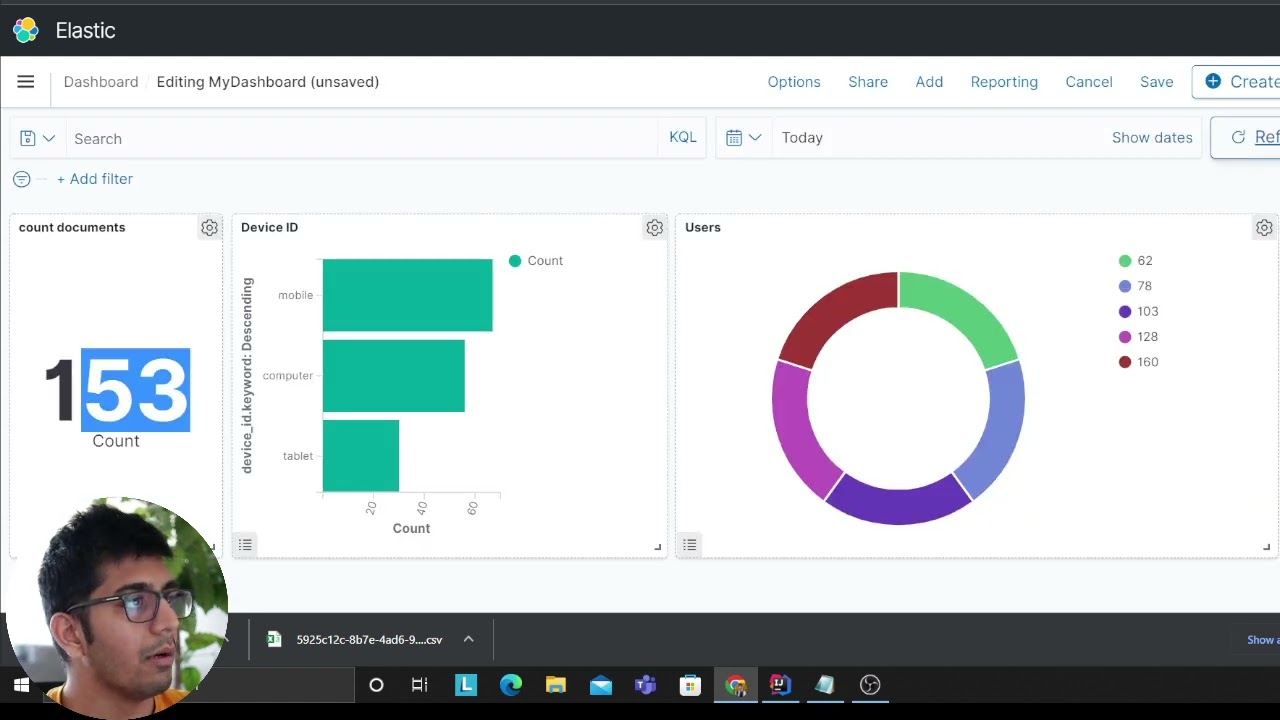Click the Users panel resize handle
Screen dimensions: 1280x720
coord(1266,547)
